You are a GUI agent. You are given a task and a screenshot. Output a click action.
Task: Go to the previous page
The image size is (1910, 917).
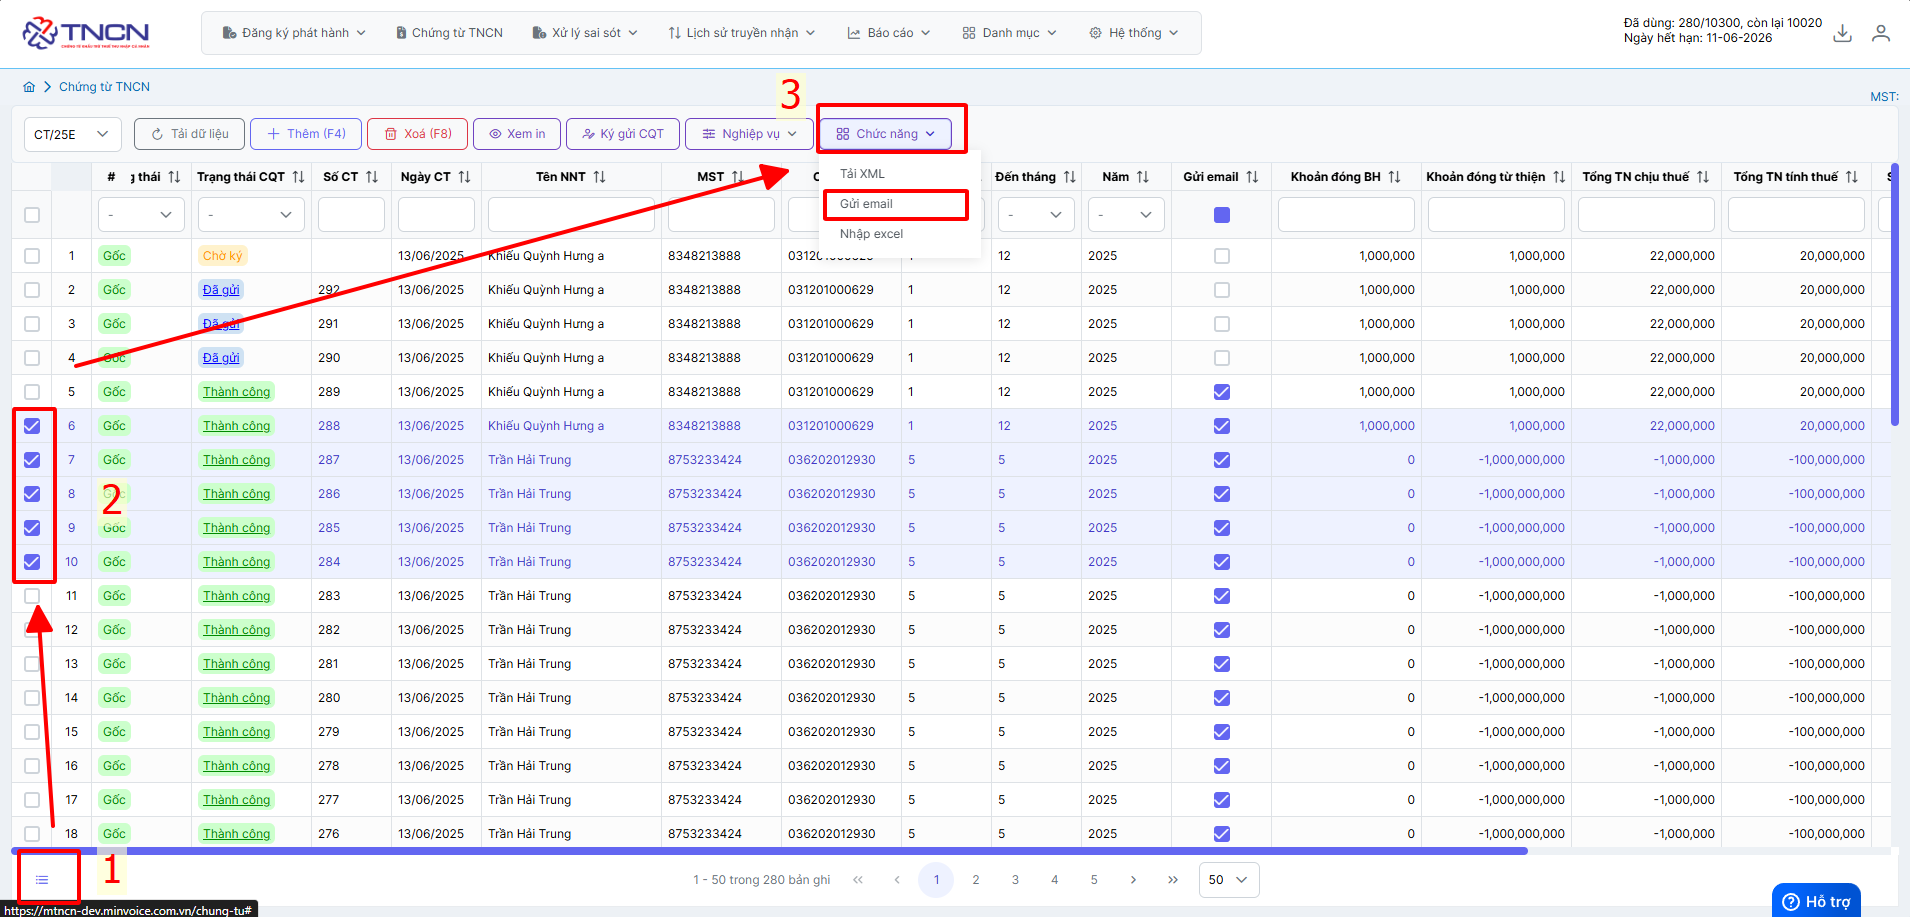(897, 880)
